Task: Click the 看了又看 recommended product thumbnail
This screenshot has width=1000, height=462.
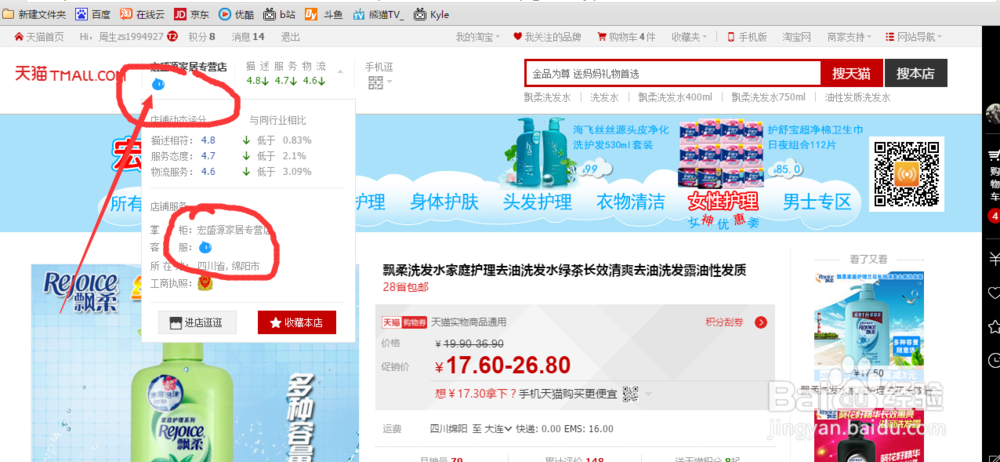Action: coord(868,325)
